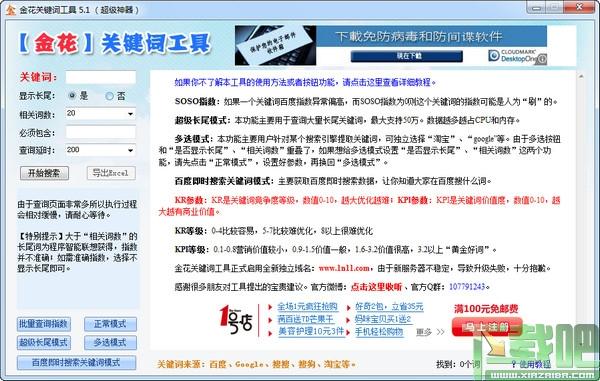Screen dimensions: 600x381
Task: Open the www.1n11.com link
Action: click(x=344, y=268)
